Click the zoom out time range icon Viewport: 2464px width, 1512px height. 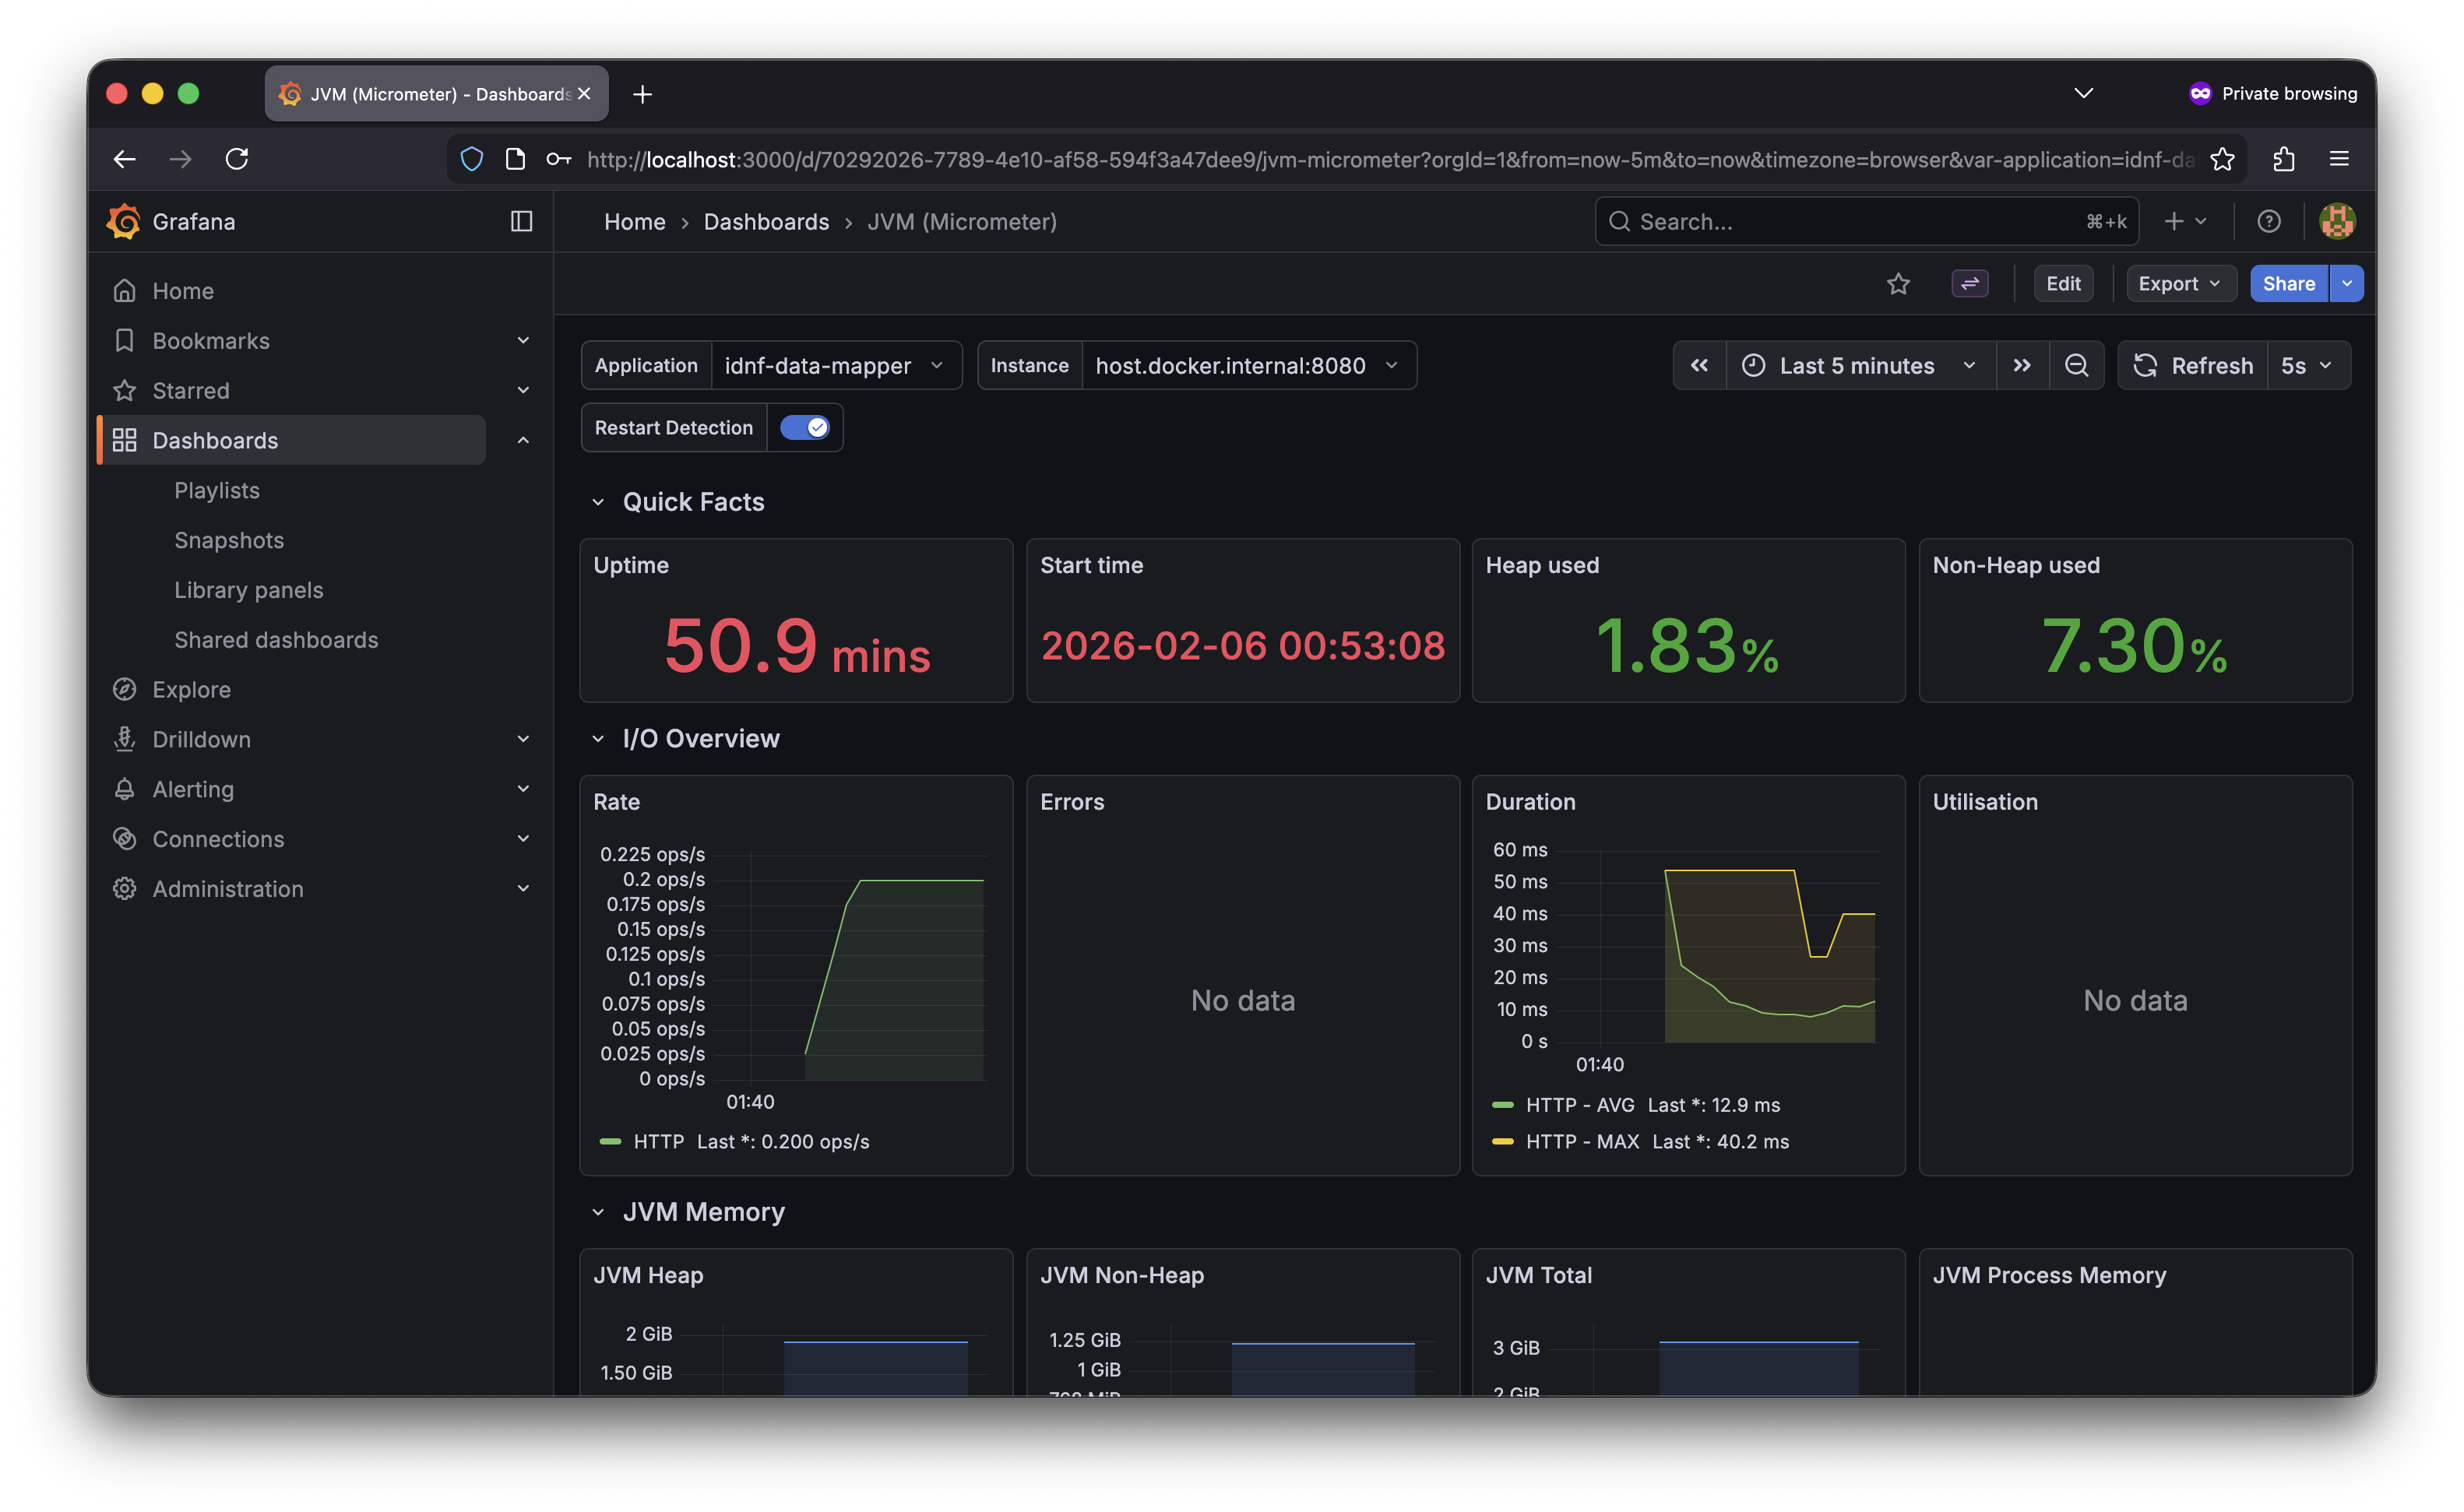click(2076, 366)
